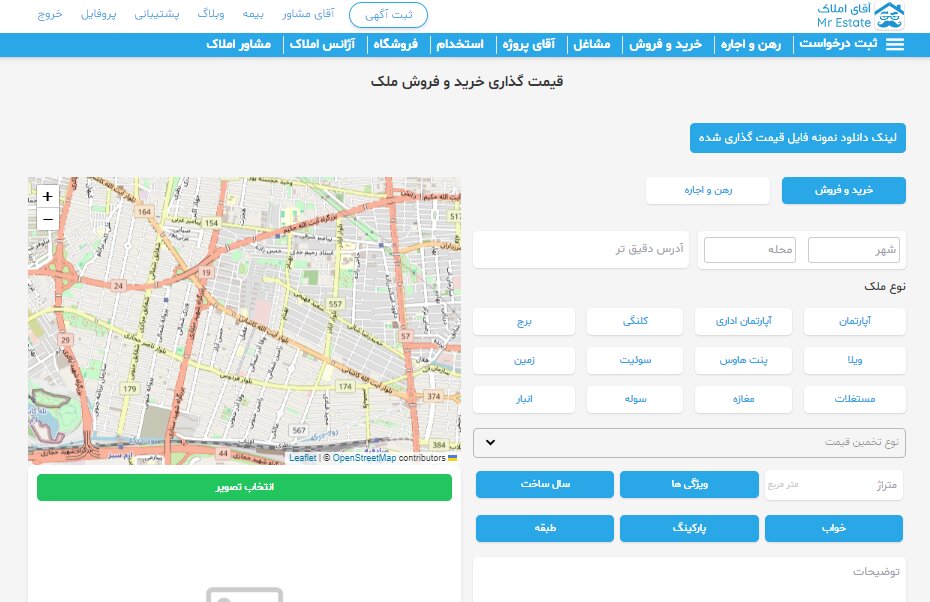Screen dimensions: 930x602
Task: Zoom out on the map
Action: click(x=47, y=219)
